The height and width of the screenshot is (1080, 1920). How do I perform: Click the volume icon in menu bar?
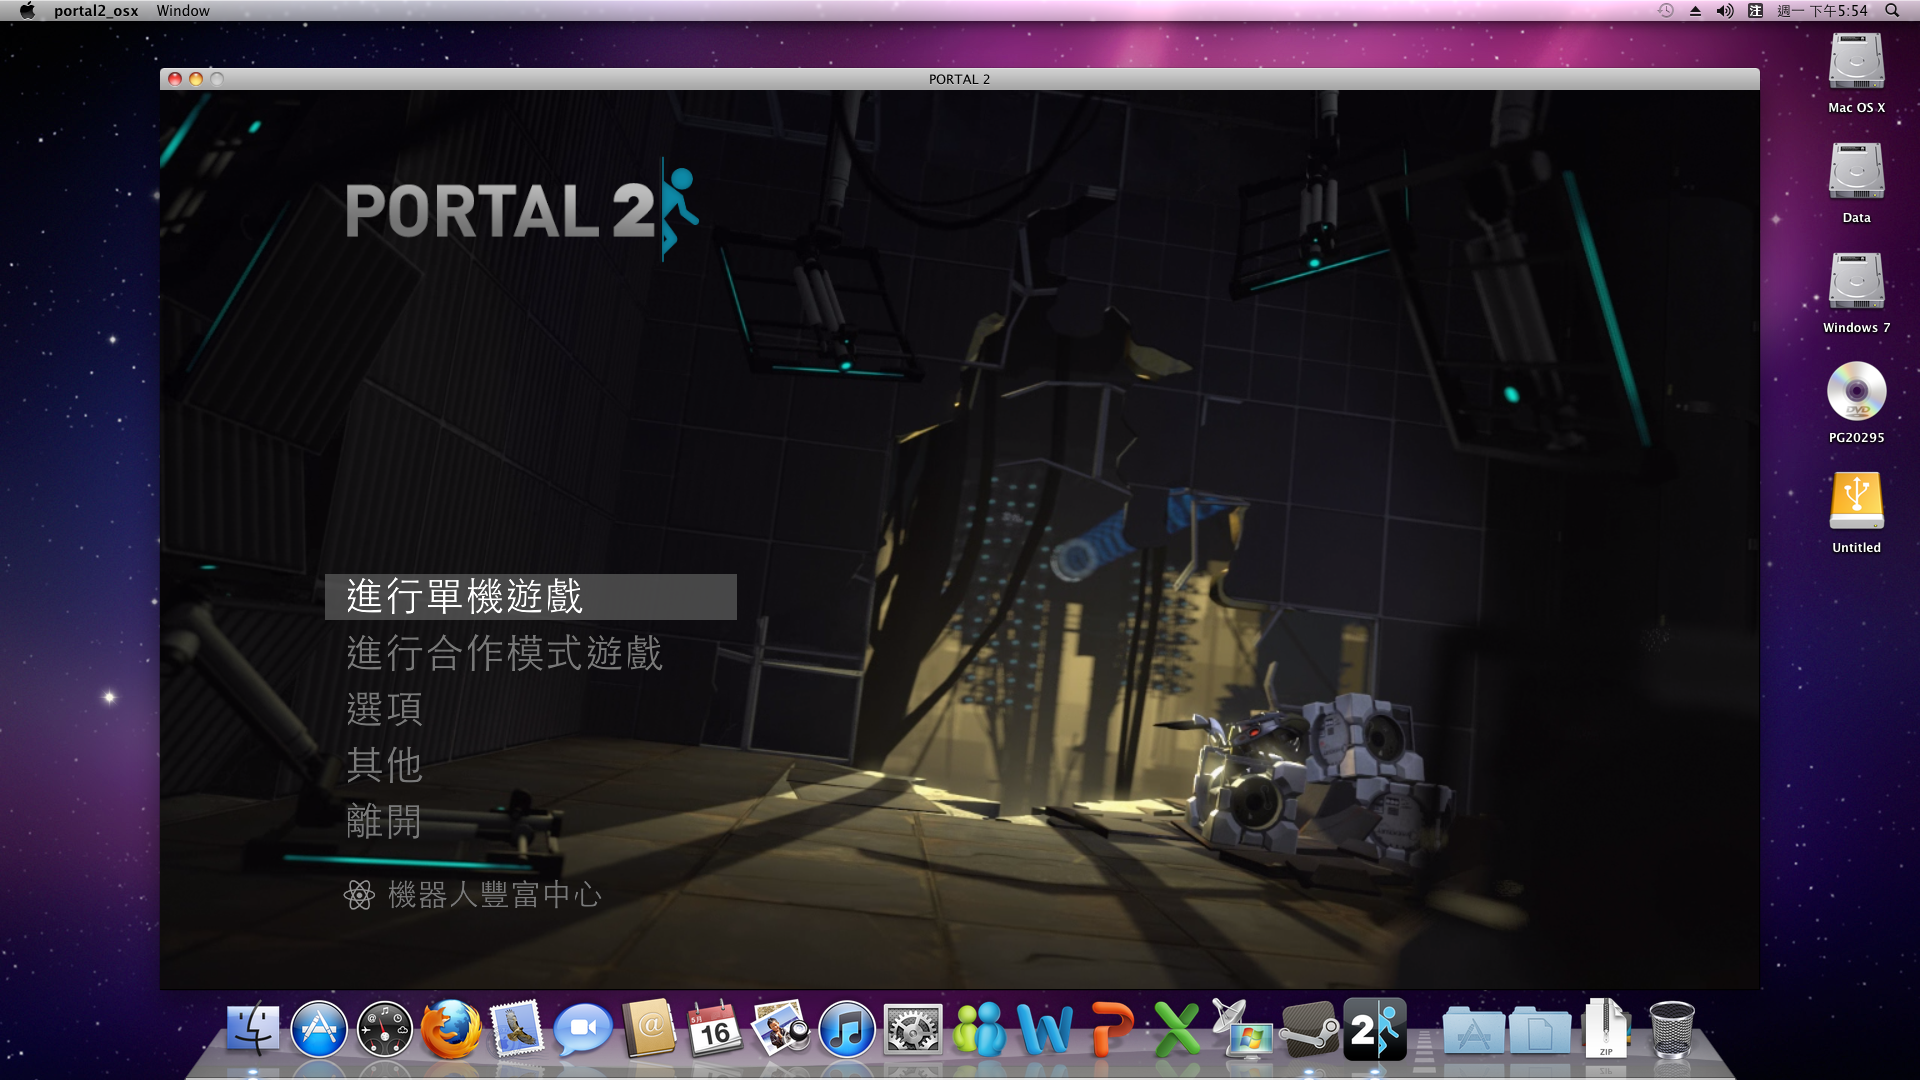point(1725,11)
